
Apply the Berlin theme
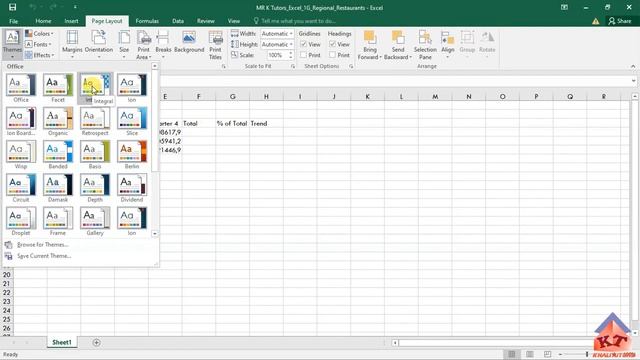pos(132,155)
